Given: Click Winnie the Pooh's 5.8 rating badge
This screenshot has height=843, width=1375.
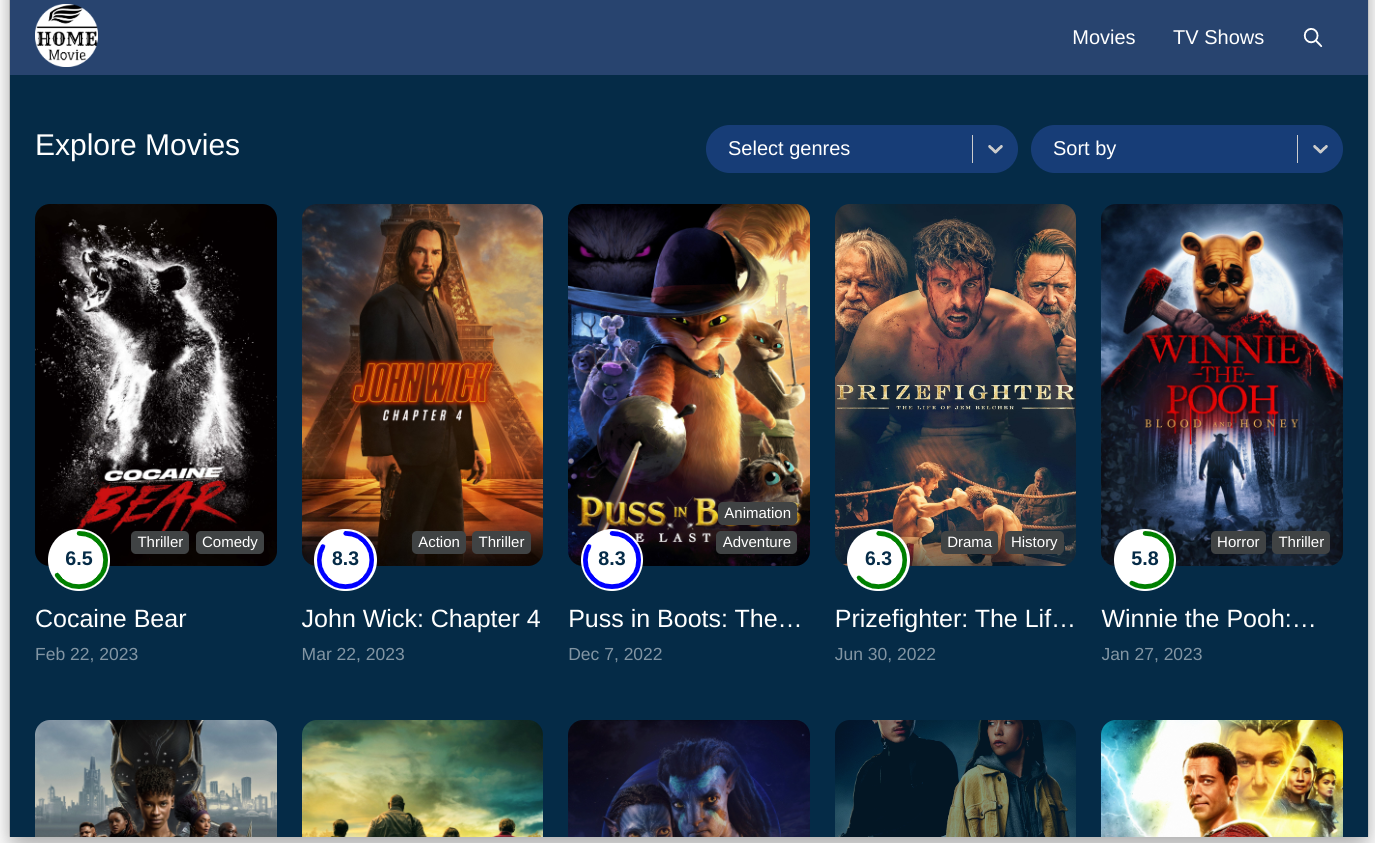Looking at the screenshot, I should (1144, 559).
